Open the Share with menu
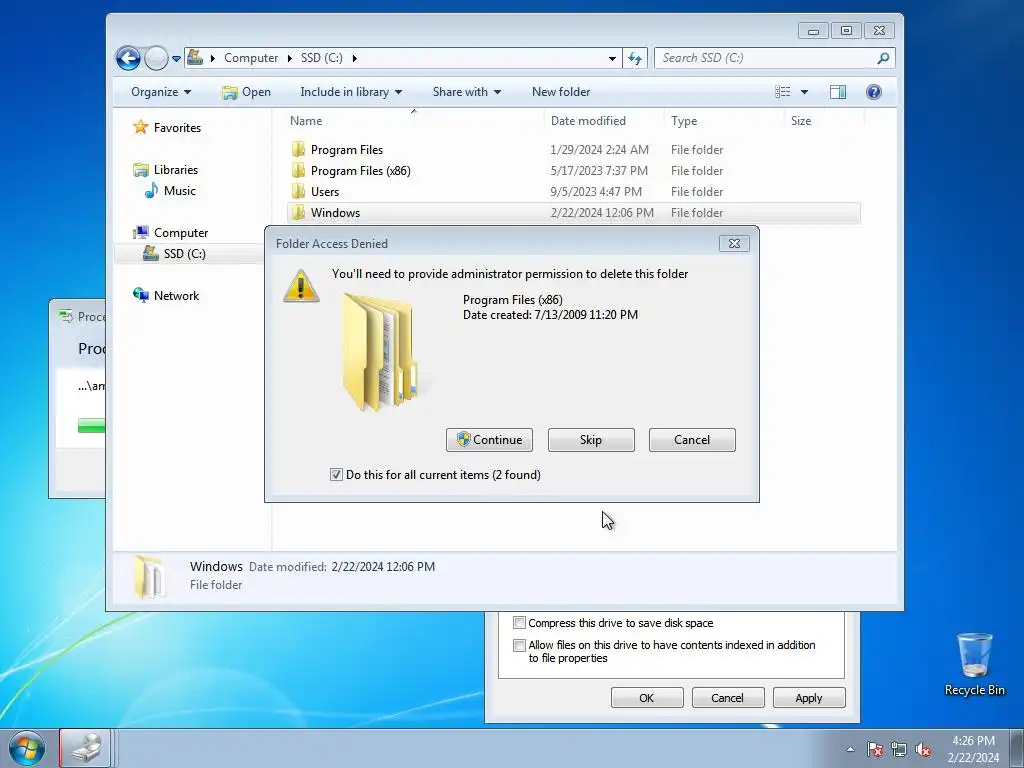This screenshot has width=1024, height=768. tap(466, 92)
